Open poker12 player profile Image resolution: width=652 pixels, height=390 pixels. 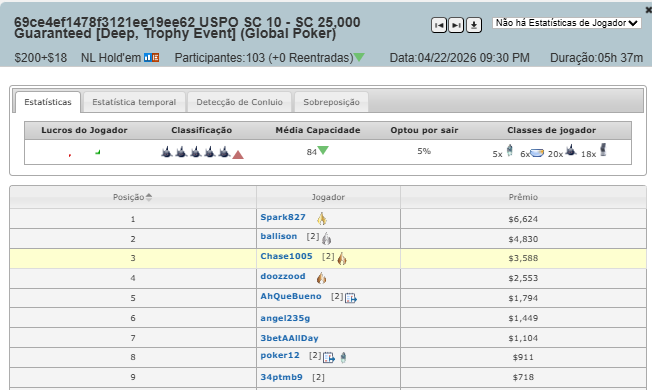280,355
